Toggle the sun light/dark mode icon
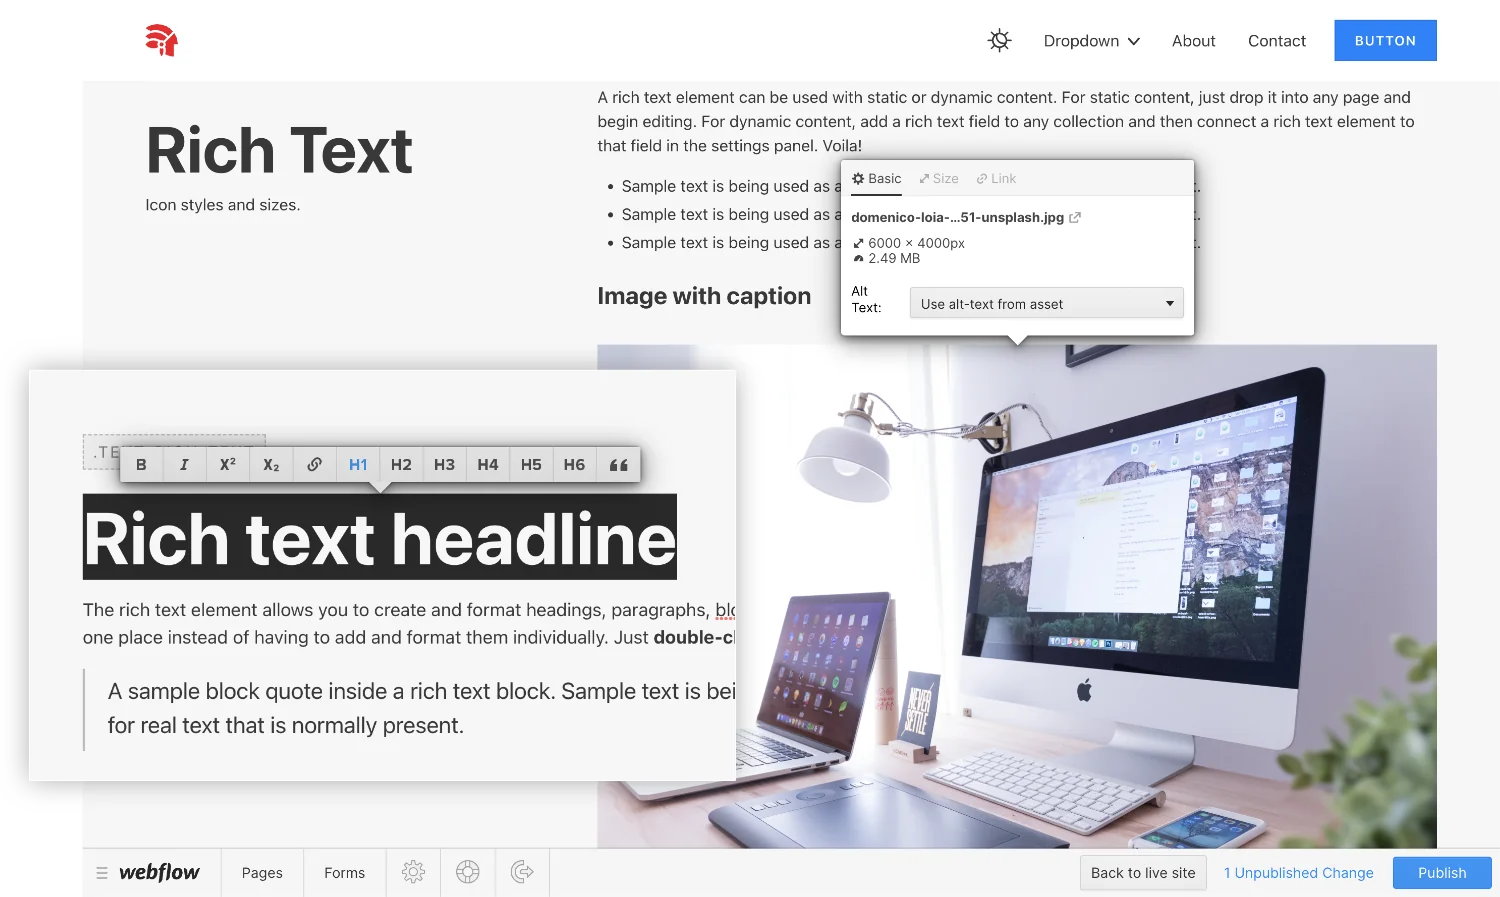 point(999,40)
